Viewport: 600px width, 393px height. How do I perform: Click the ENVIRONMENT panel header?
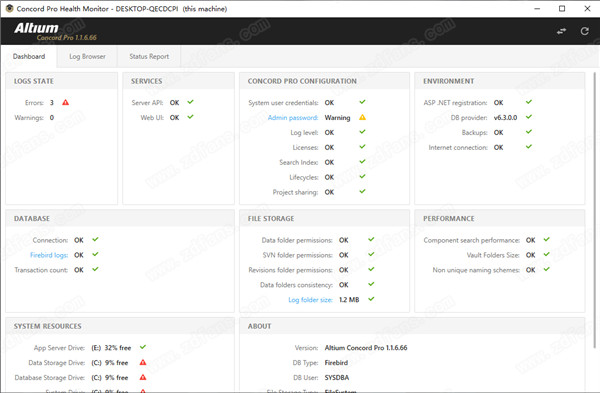[500, 81]
